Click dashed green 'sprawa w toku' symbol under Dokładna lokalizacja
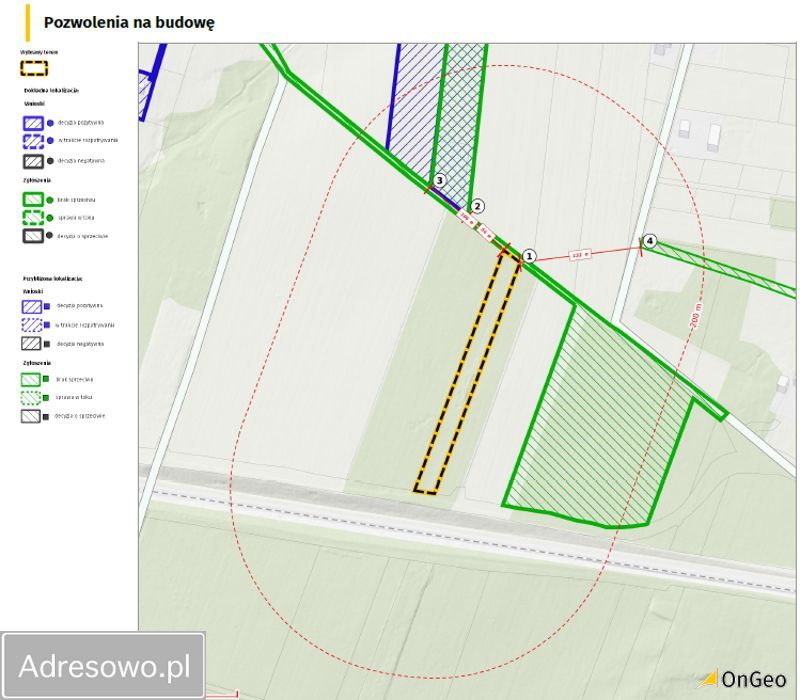This screenshot has width=800, height=700. pos(33,218)
